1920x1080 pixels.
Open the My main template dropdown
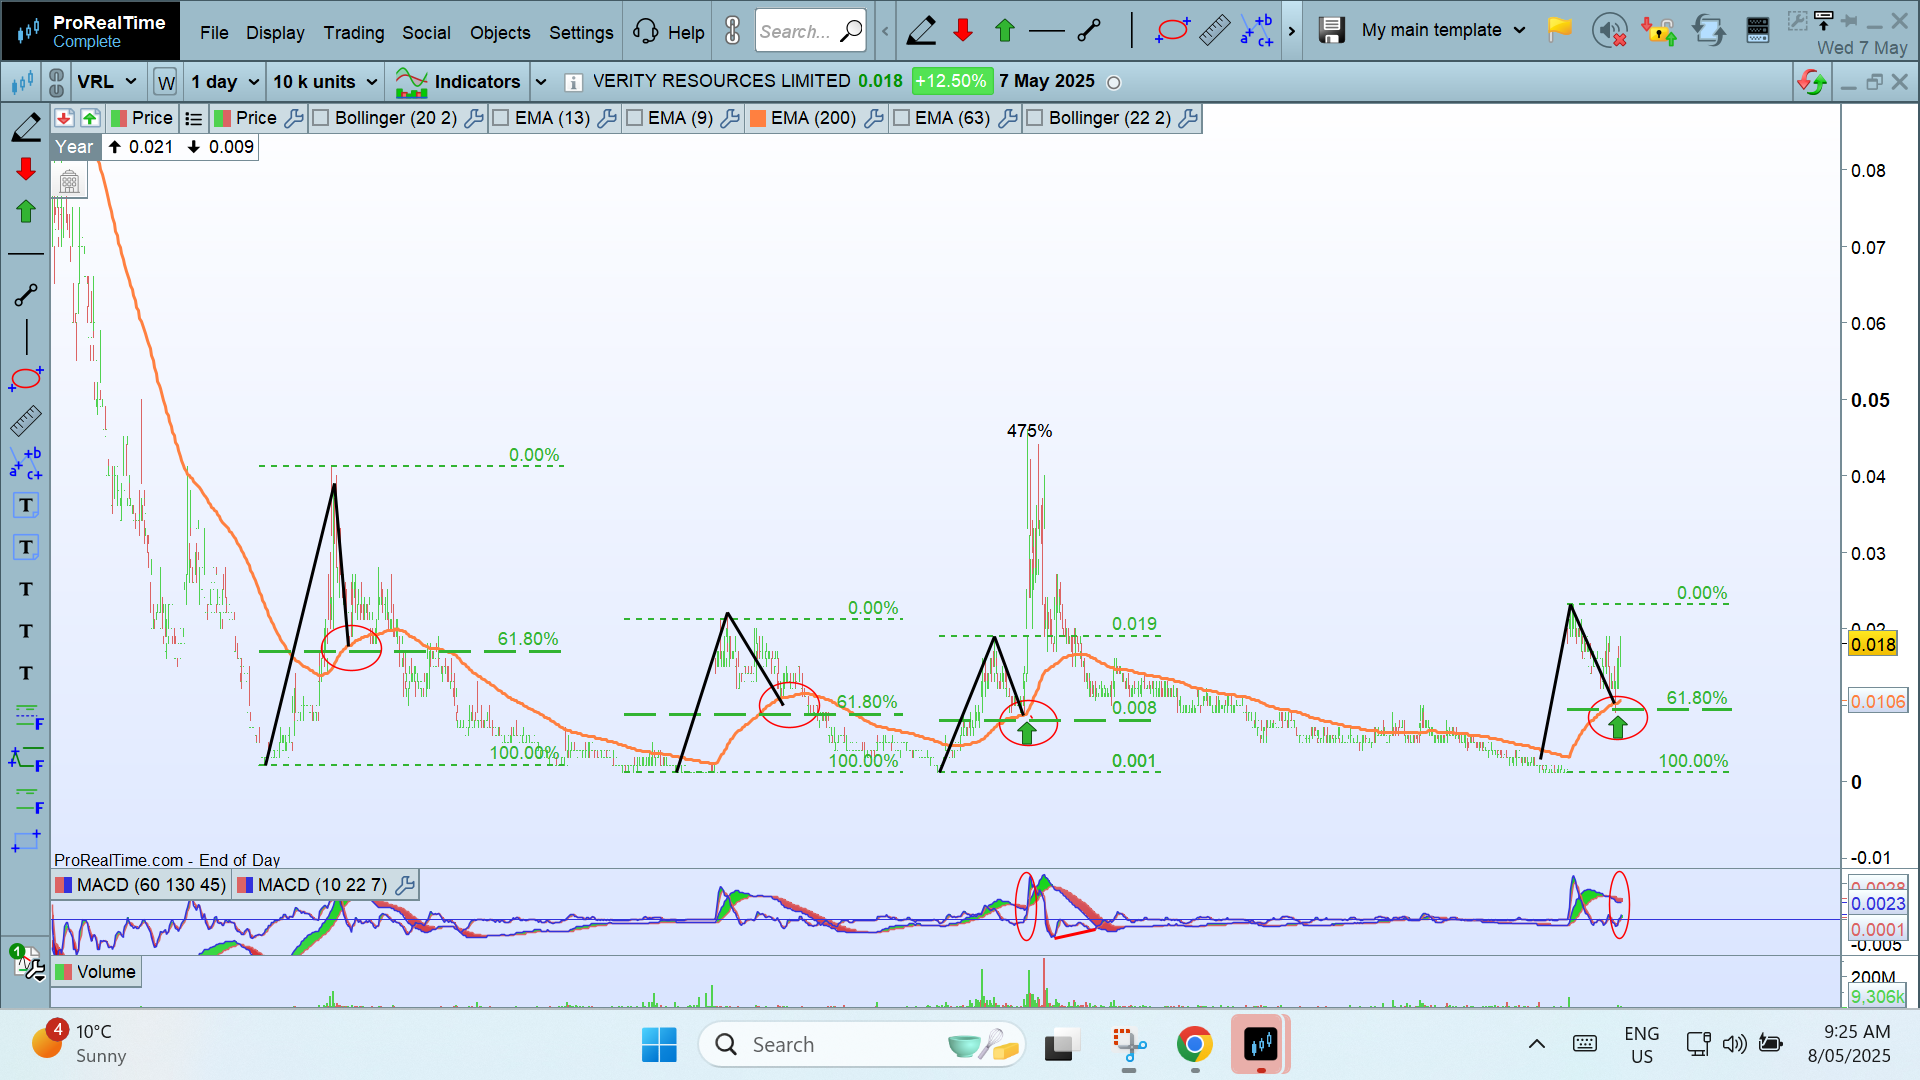(1443, 30)
